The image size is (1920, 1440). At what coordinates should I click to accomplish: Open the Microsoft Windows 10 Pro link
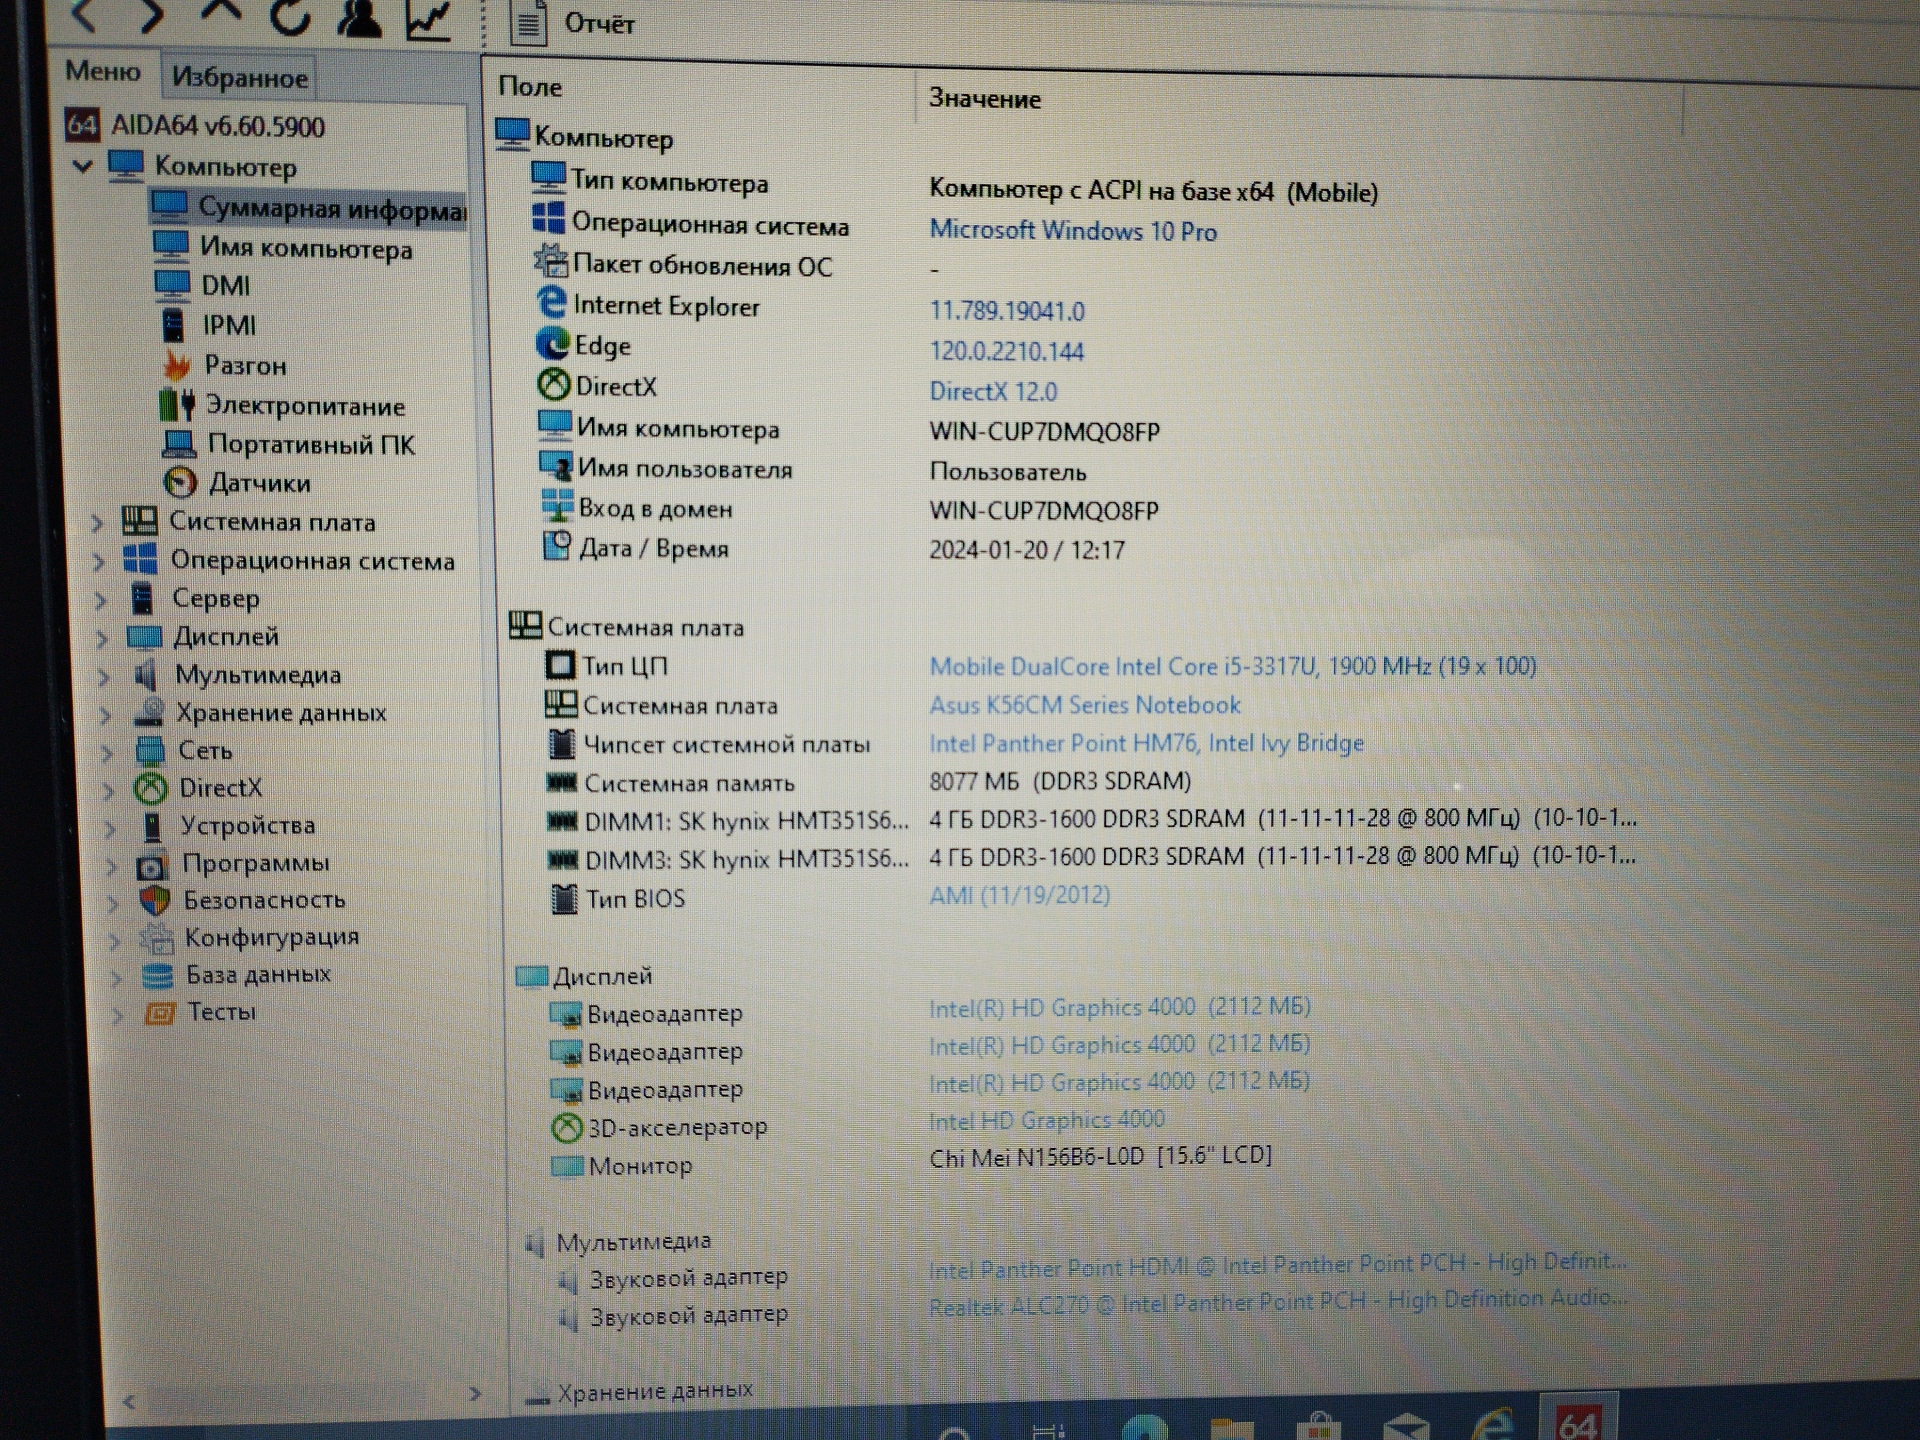1073,231
